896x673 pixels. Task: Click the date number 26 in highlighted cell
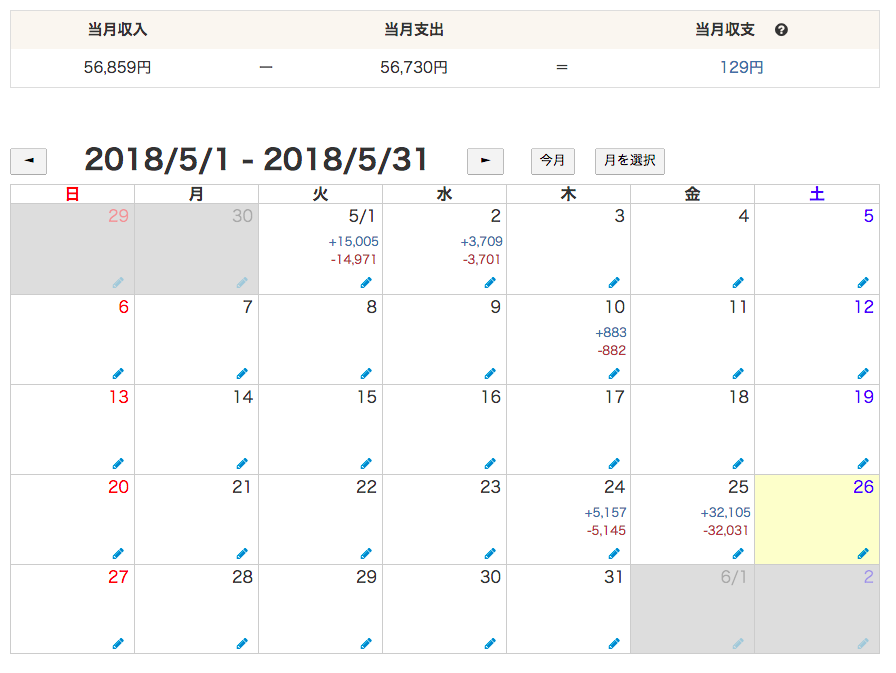[x=863, y=487]
